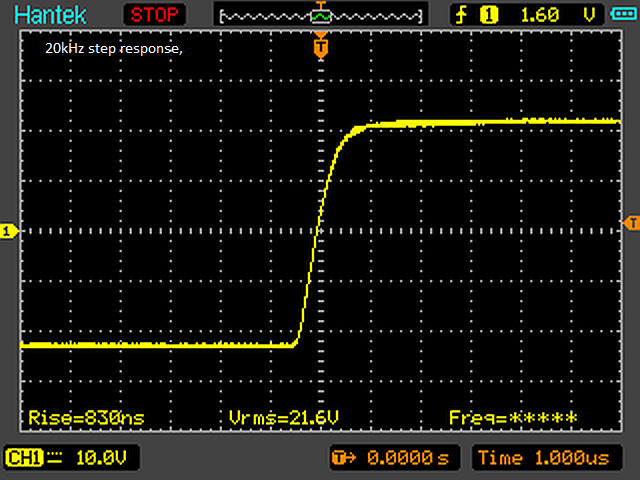Click the cyan USB connection status icon

tap(623, 14)
